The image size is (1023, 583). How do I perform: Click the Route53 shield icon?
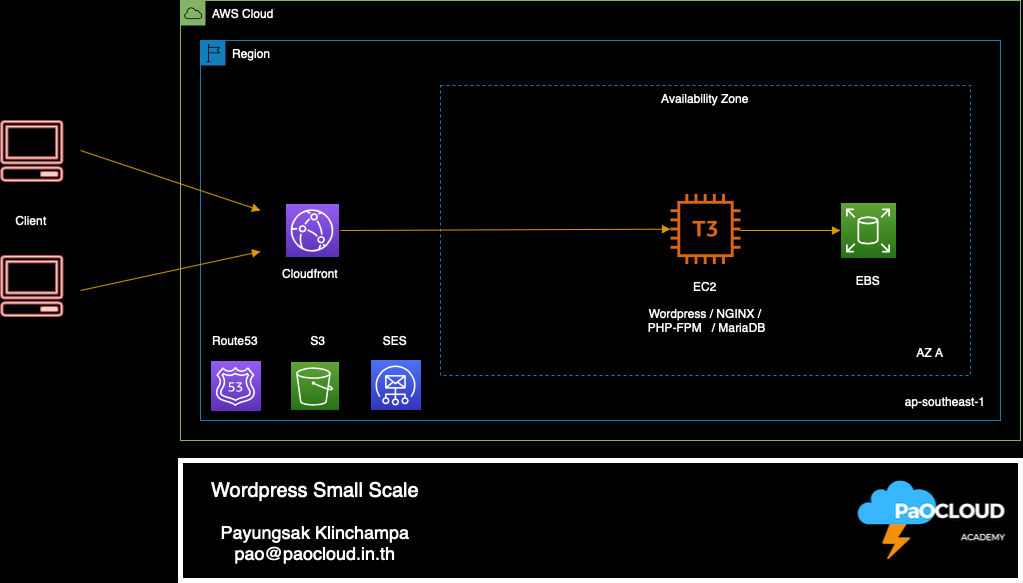coord(236,385)
